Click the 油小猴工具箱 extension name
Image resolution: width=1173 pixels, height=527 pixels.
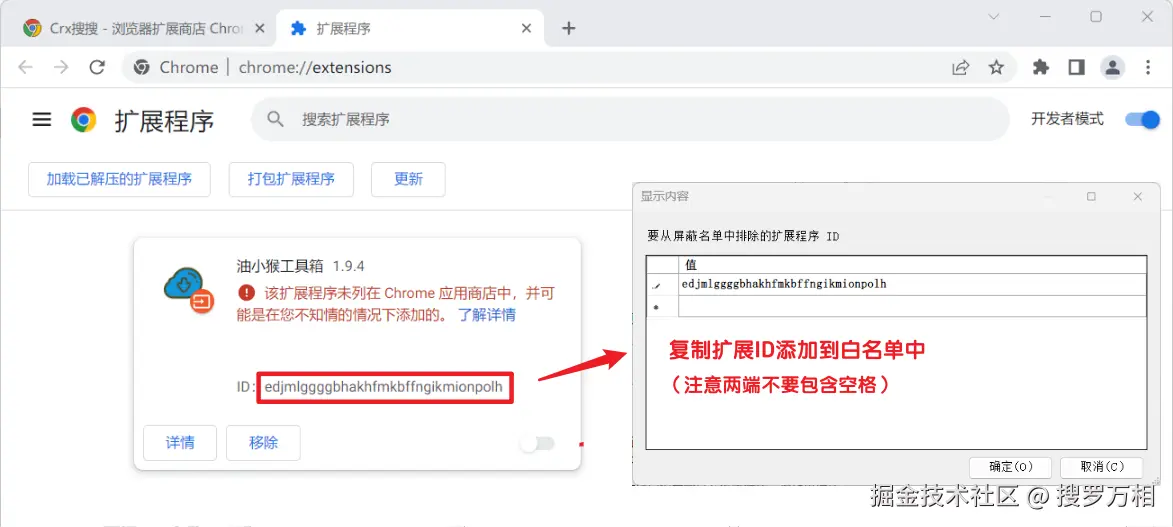[x=280, y=266]
